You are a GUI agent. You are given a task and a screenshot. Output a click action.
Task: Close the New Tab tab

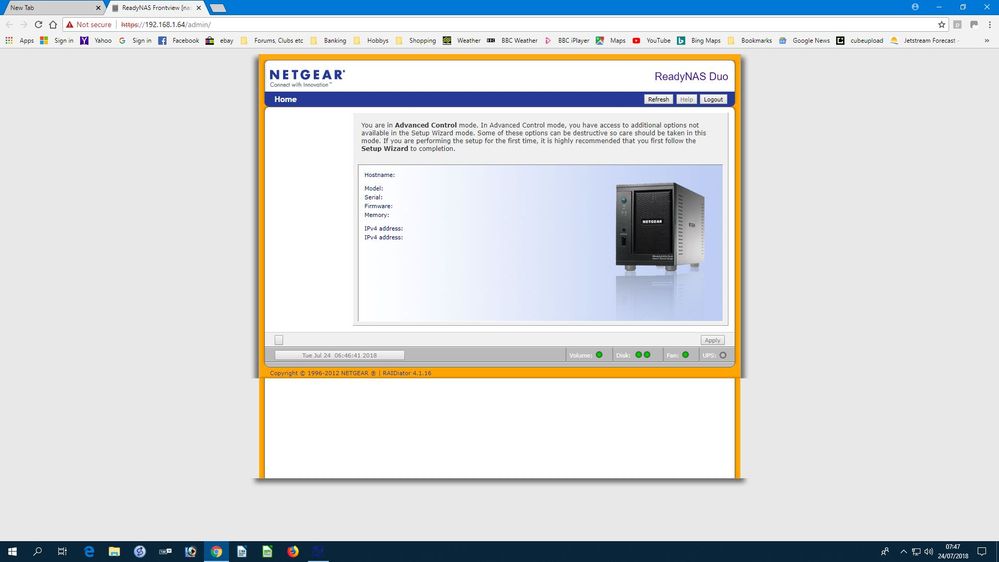[x=98, y=8]
